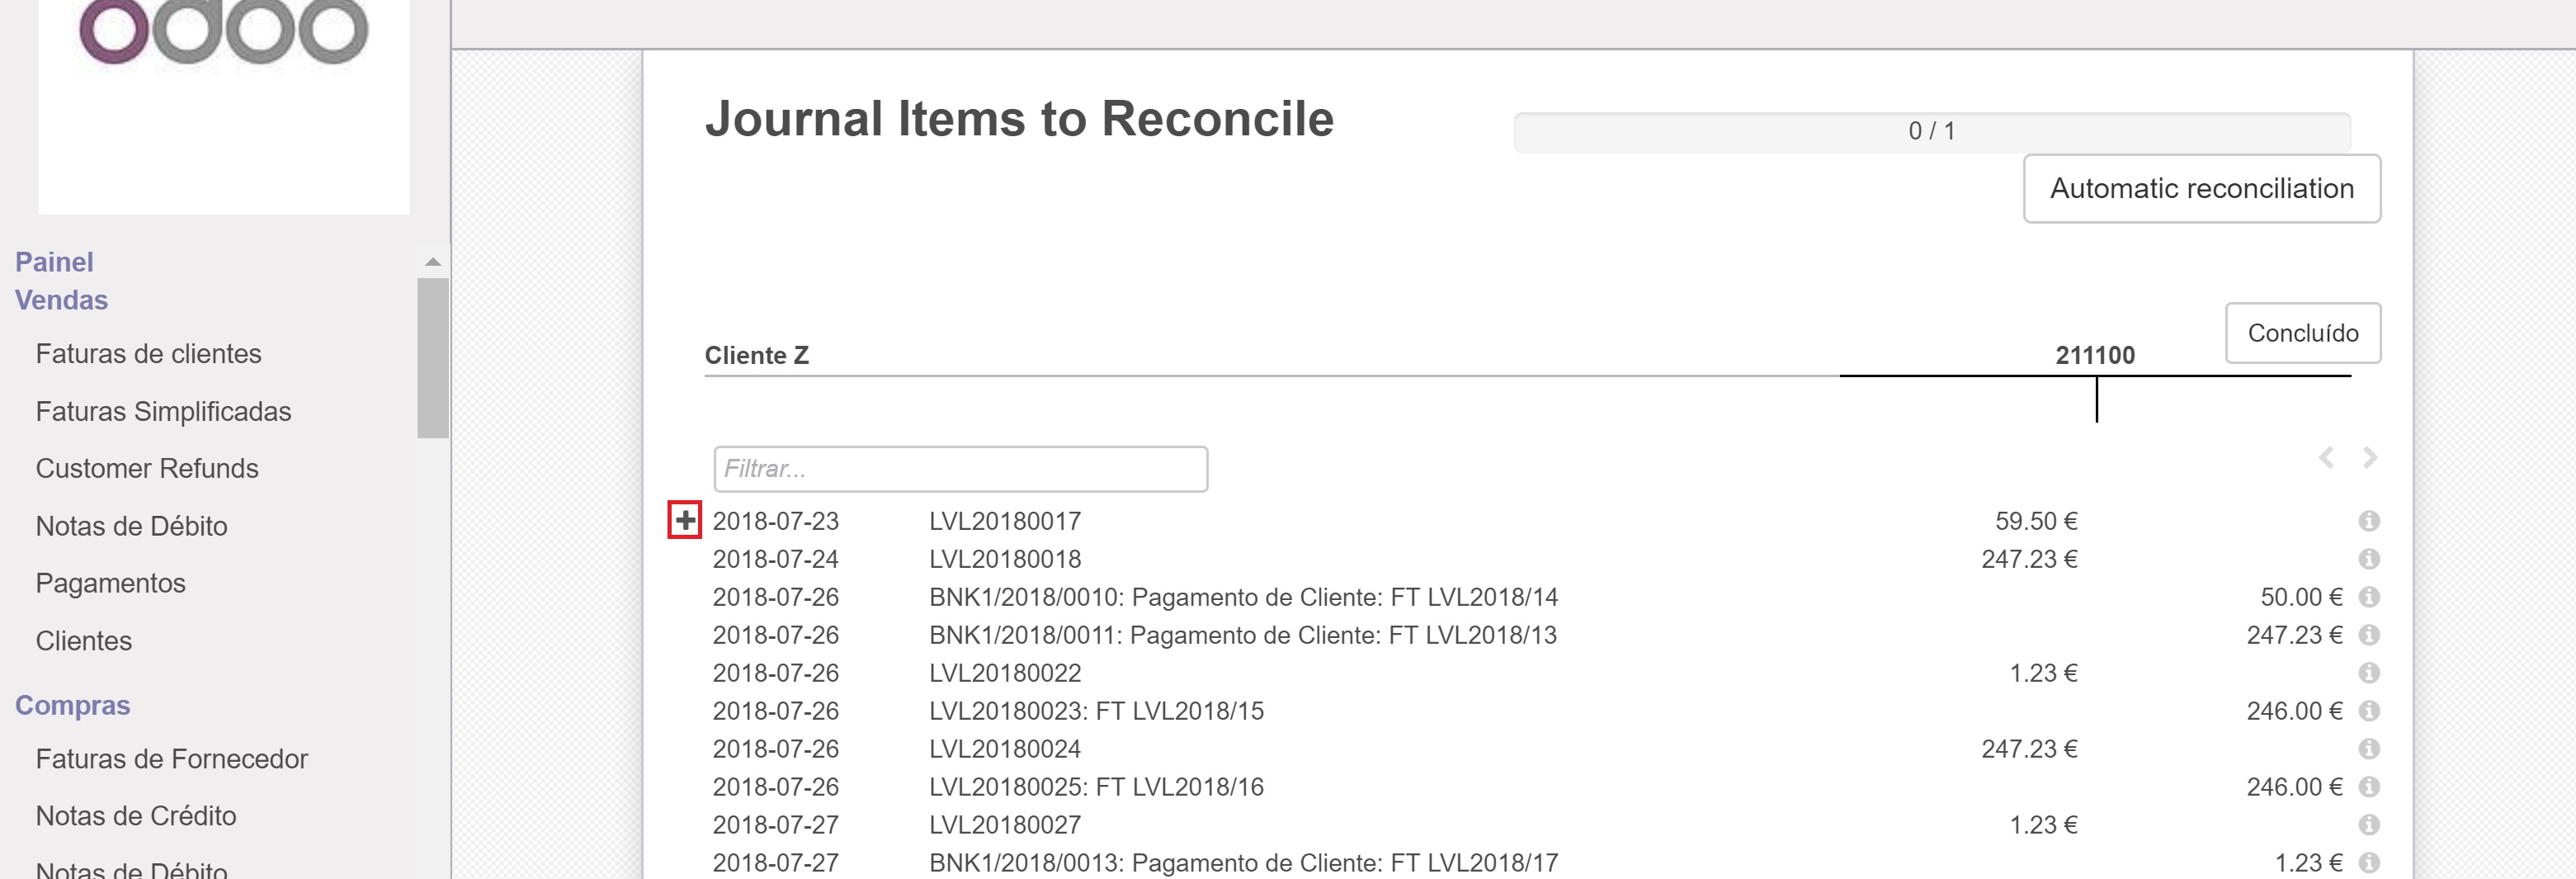Show info for BNK1/2018/0011 payment line
This screenshot has width=2576, height=879.
[x=2368, y=635]
